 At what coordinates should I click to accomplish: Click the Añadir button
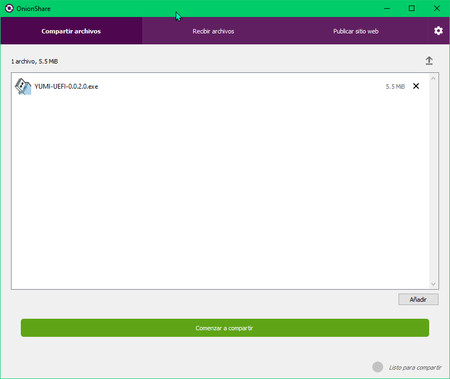[418, 299]
